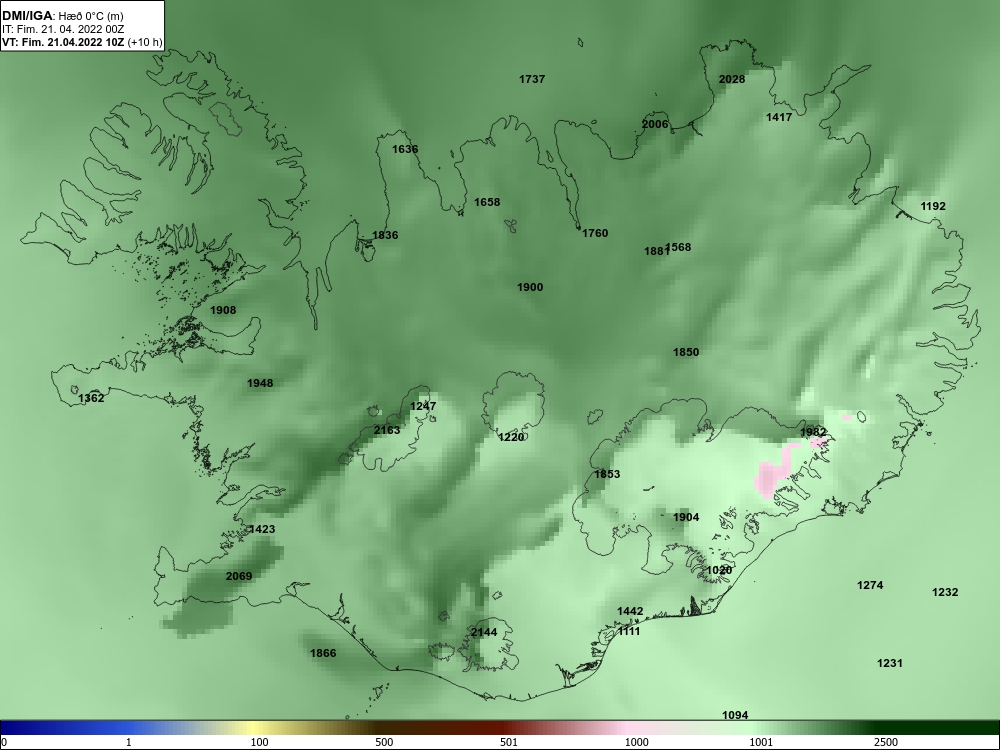Image resolution: width=1000 pixels, height=750 pixels.
Task: Click the 500 label on the color scale
Action: click(x=385, y=742)
